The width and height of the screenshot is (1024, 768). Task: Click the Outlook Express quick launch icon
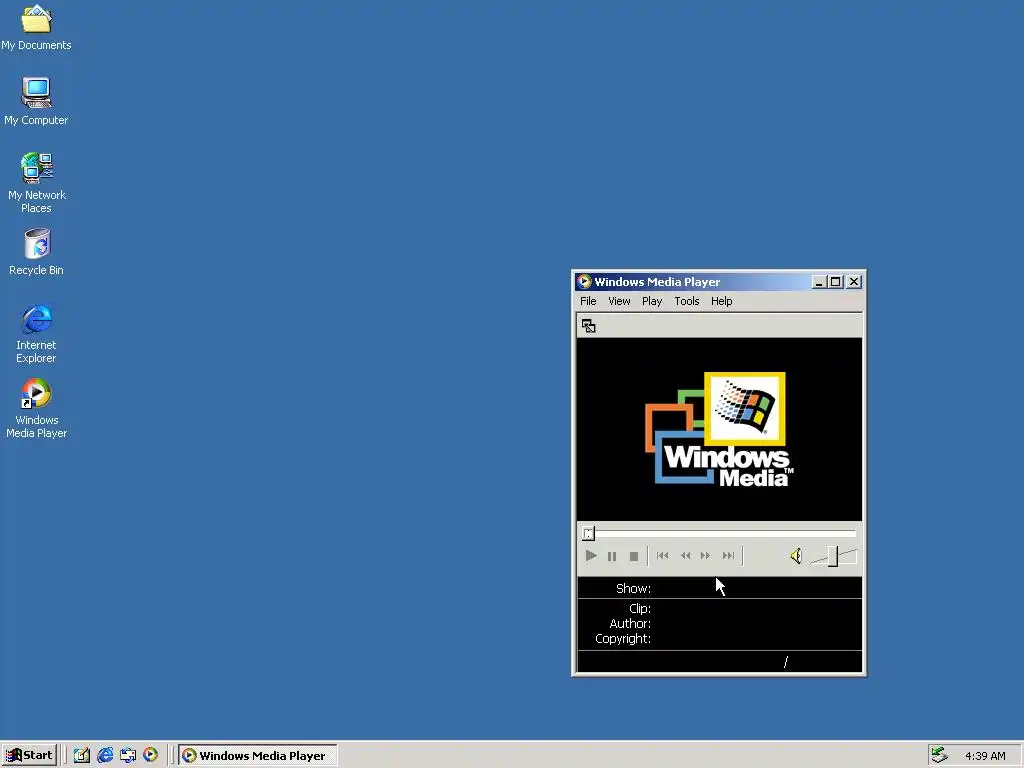coord(128,755)
